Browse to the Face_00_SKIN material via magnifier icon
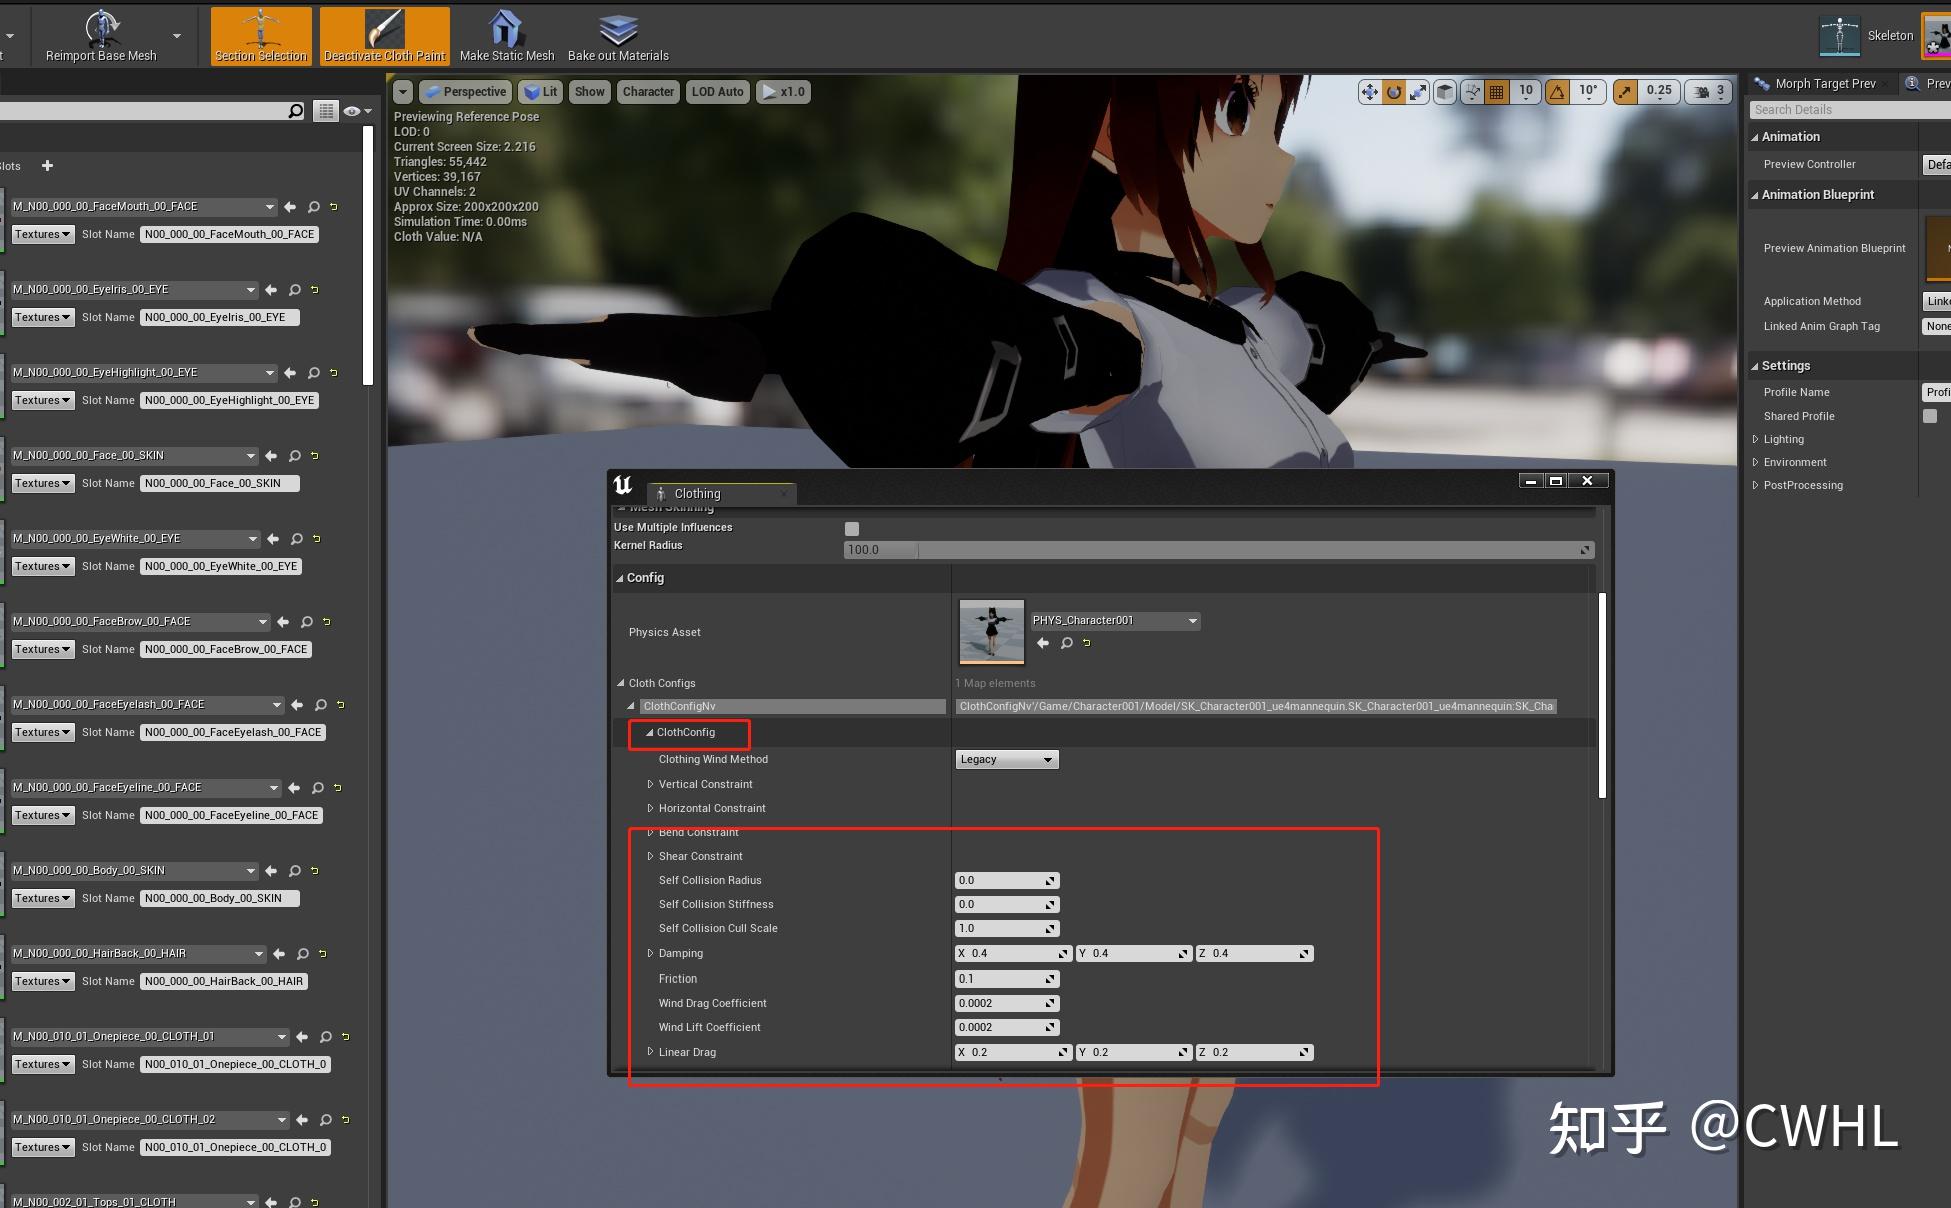This screenshot has width=1951, height=1208. [294, 456]
